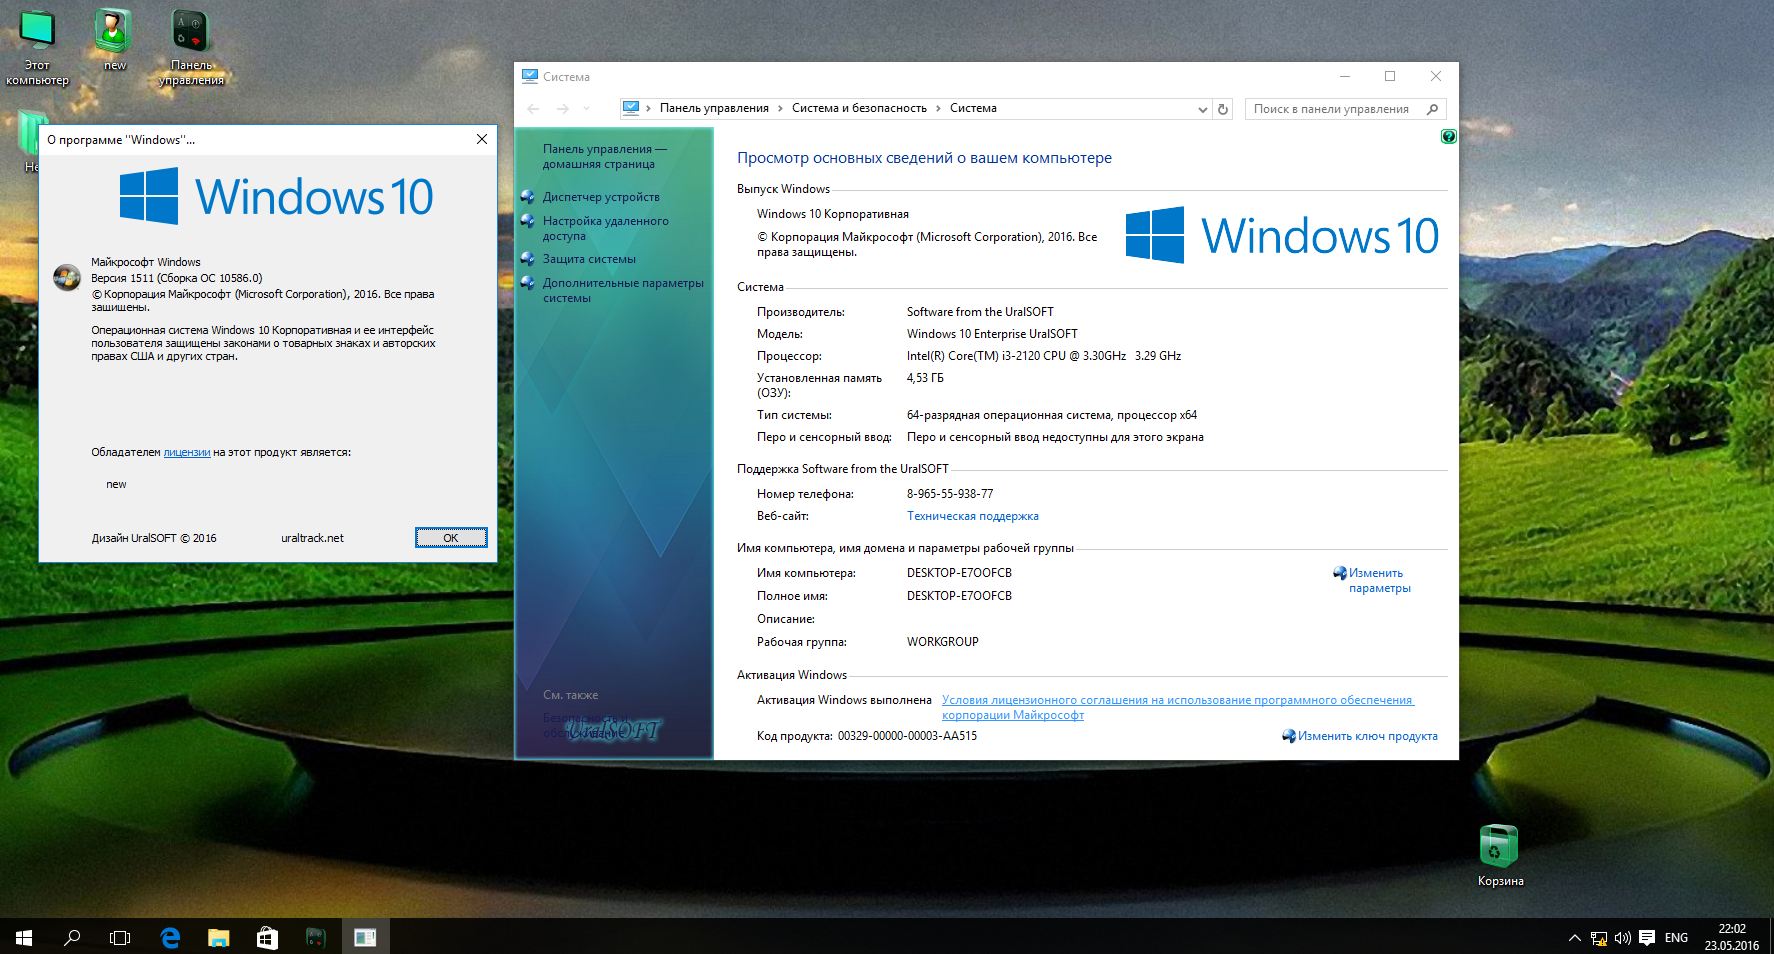Switch input language ENG indicator
1774x954 pixels.
coord(1676,938)
